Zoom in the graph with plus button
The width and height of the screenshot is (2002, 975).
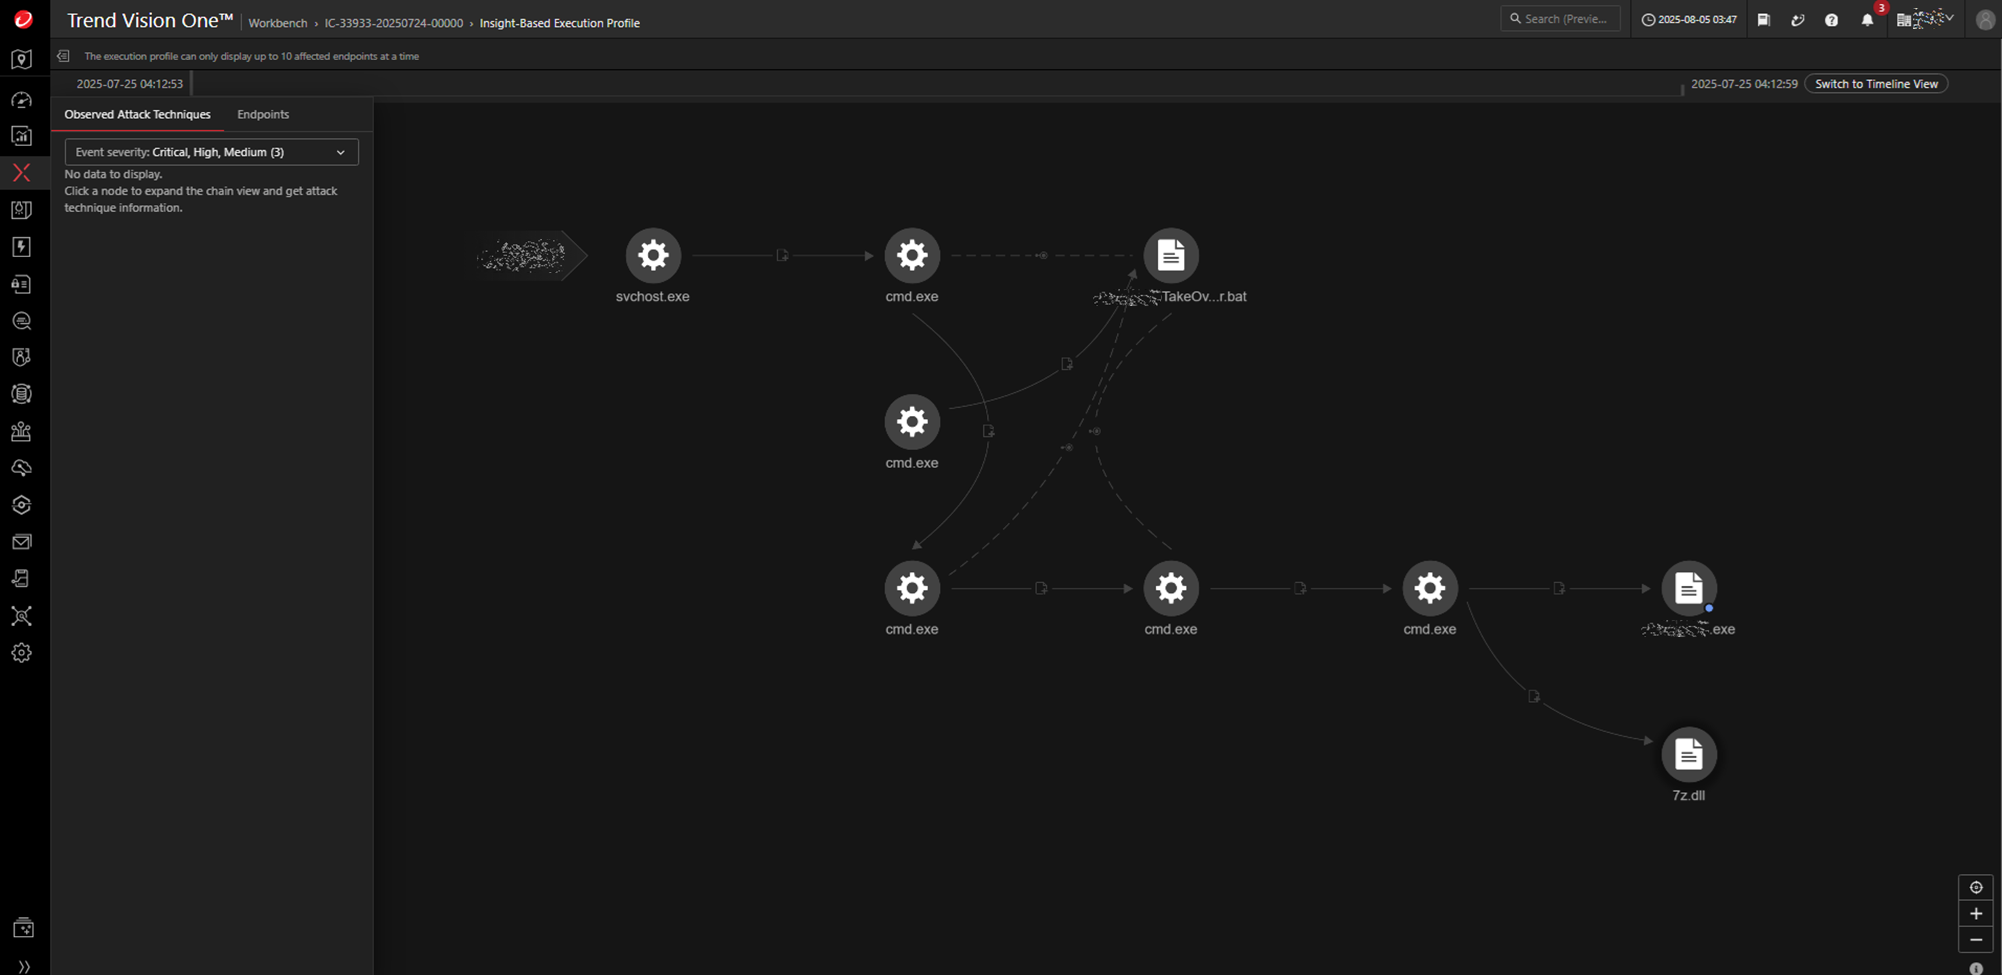point(1976,914)
